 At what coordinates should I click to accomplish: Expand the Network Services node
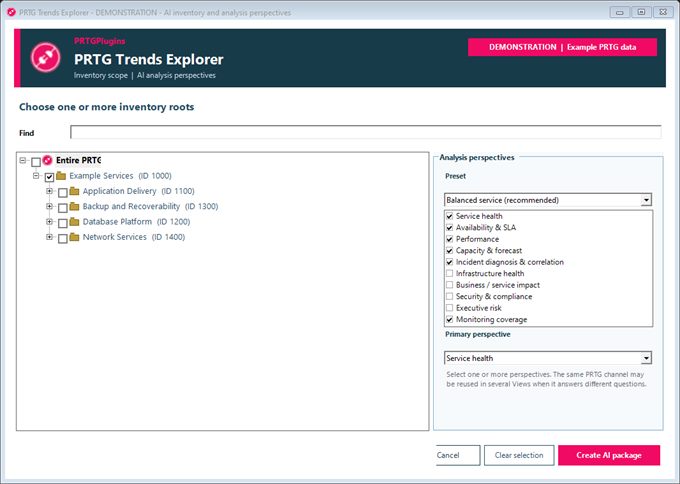[x=49, y=237]
